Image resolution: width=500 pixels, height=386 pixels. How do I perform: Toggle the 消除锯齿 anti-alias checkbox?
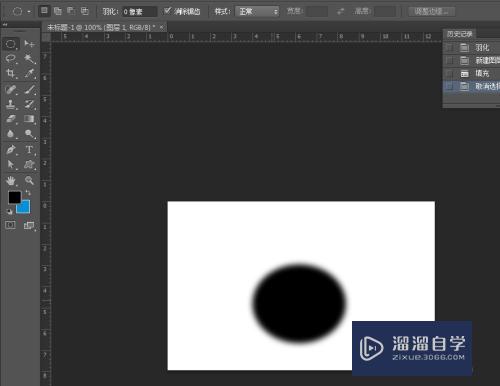click(168, 11)
